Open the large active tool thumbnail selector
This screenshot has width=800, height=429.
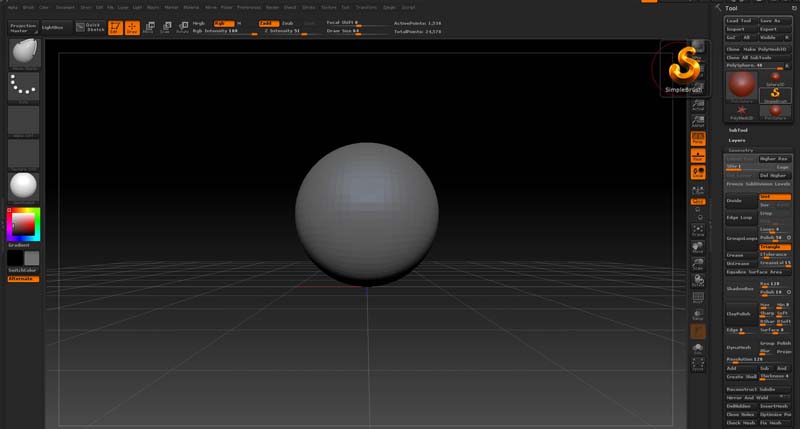tap(742, 87)
